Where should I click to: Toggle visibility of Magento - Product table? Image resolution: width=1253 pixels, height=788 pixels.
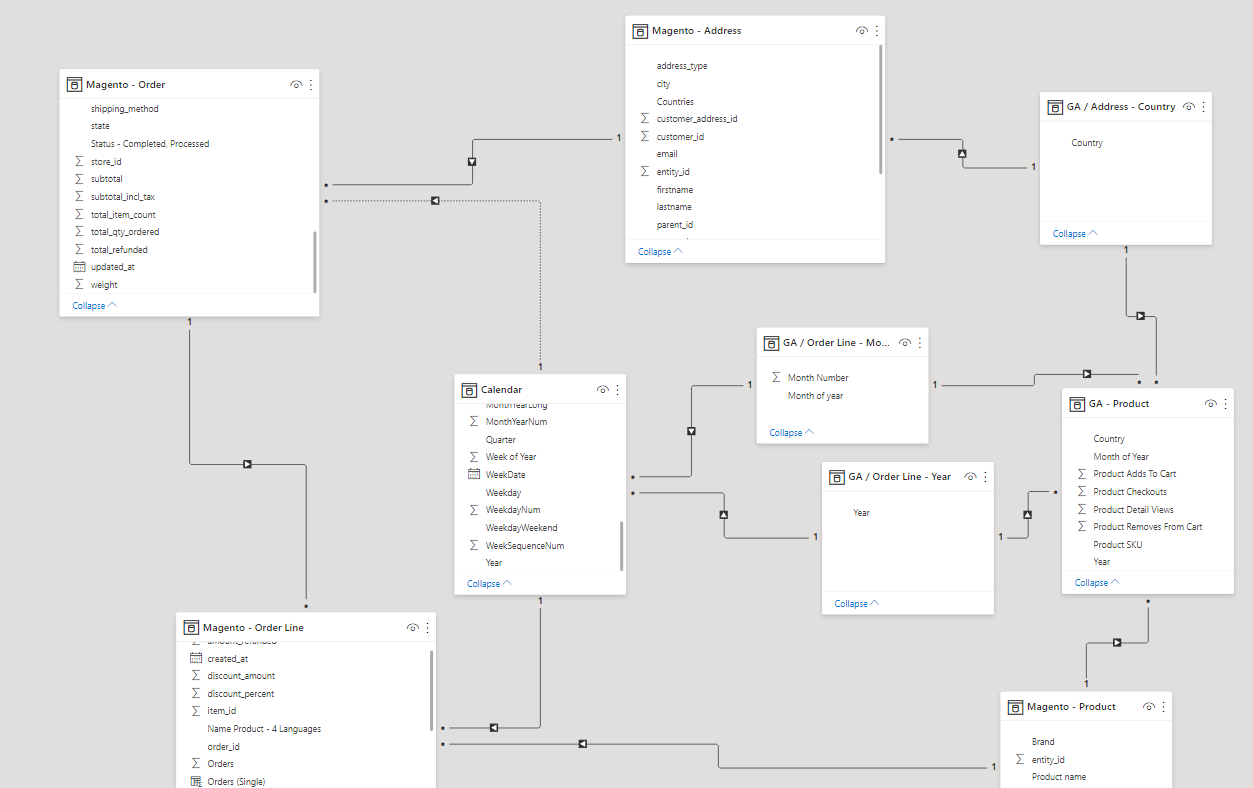click(x=1149, y=707)
